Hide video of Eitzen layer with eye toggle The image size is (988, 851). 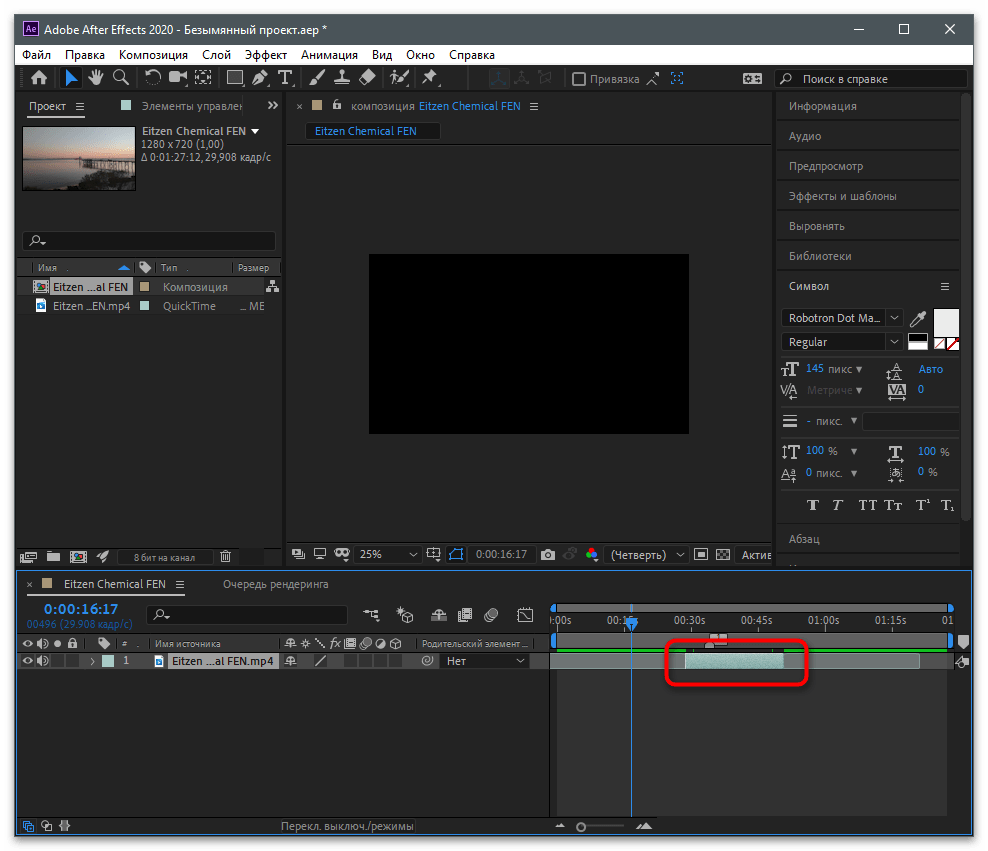pos(28,661)
